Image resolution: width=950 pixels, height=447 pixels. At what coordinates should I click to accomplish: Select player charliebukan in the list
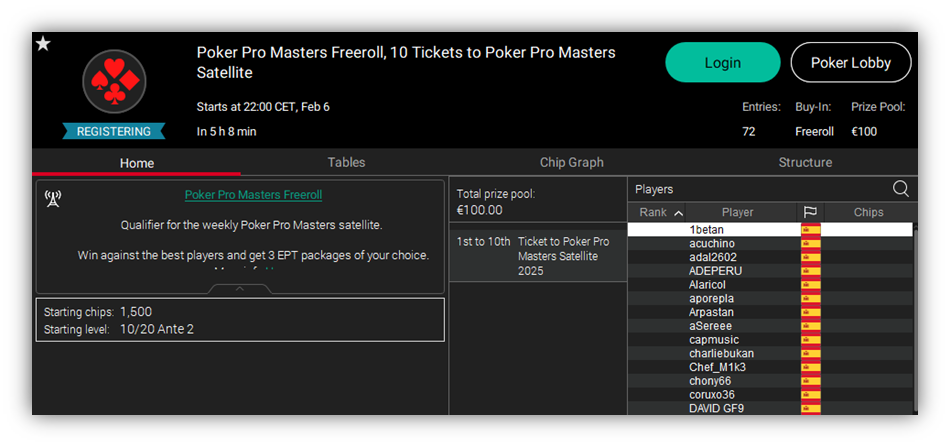769,353
